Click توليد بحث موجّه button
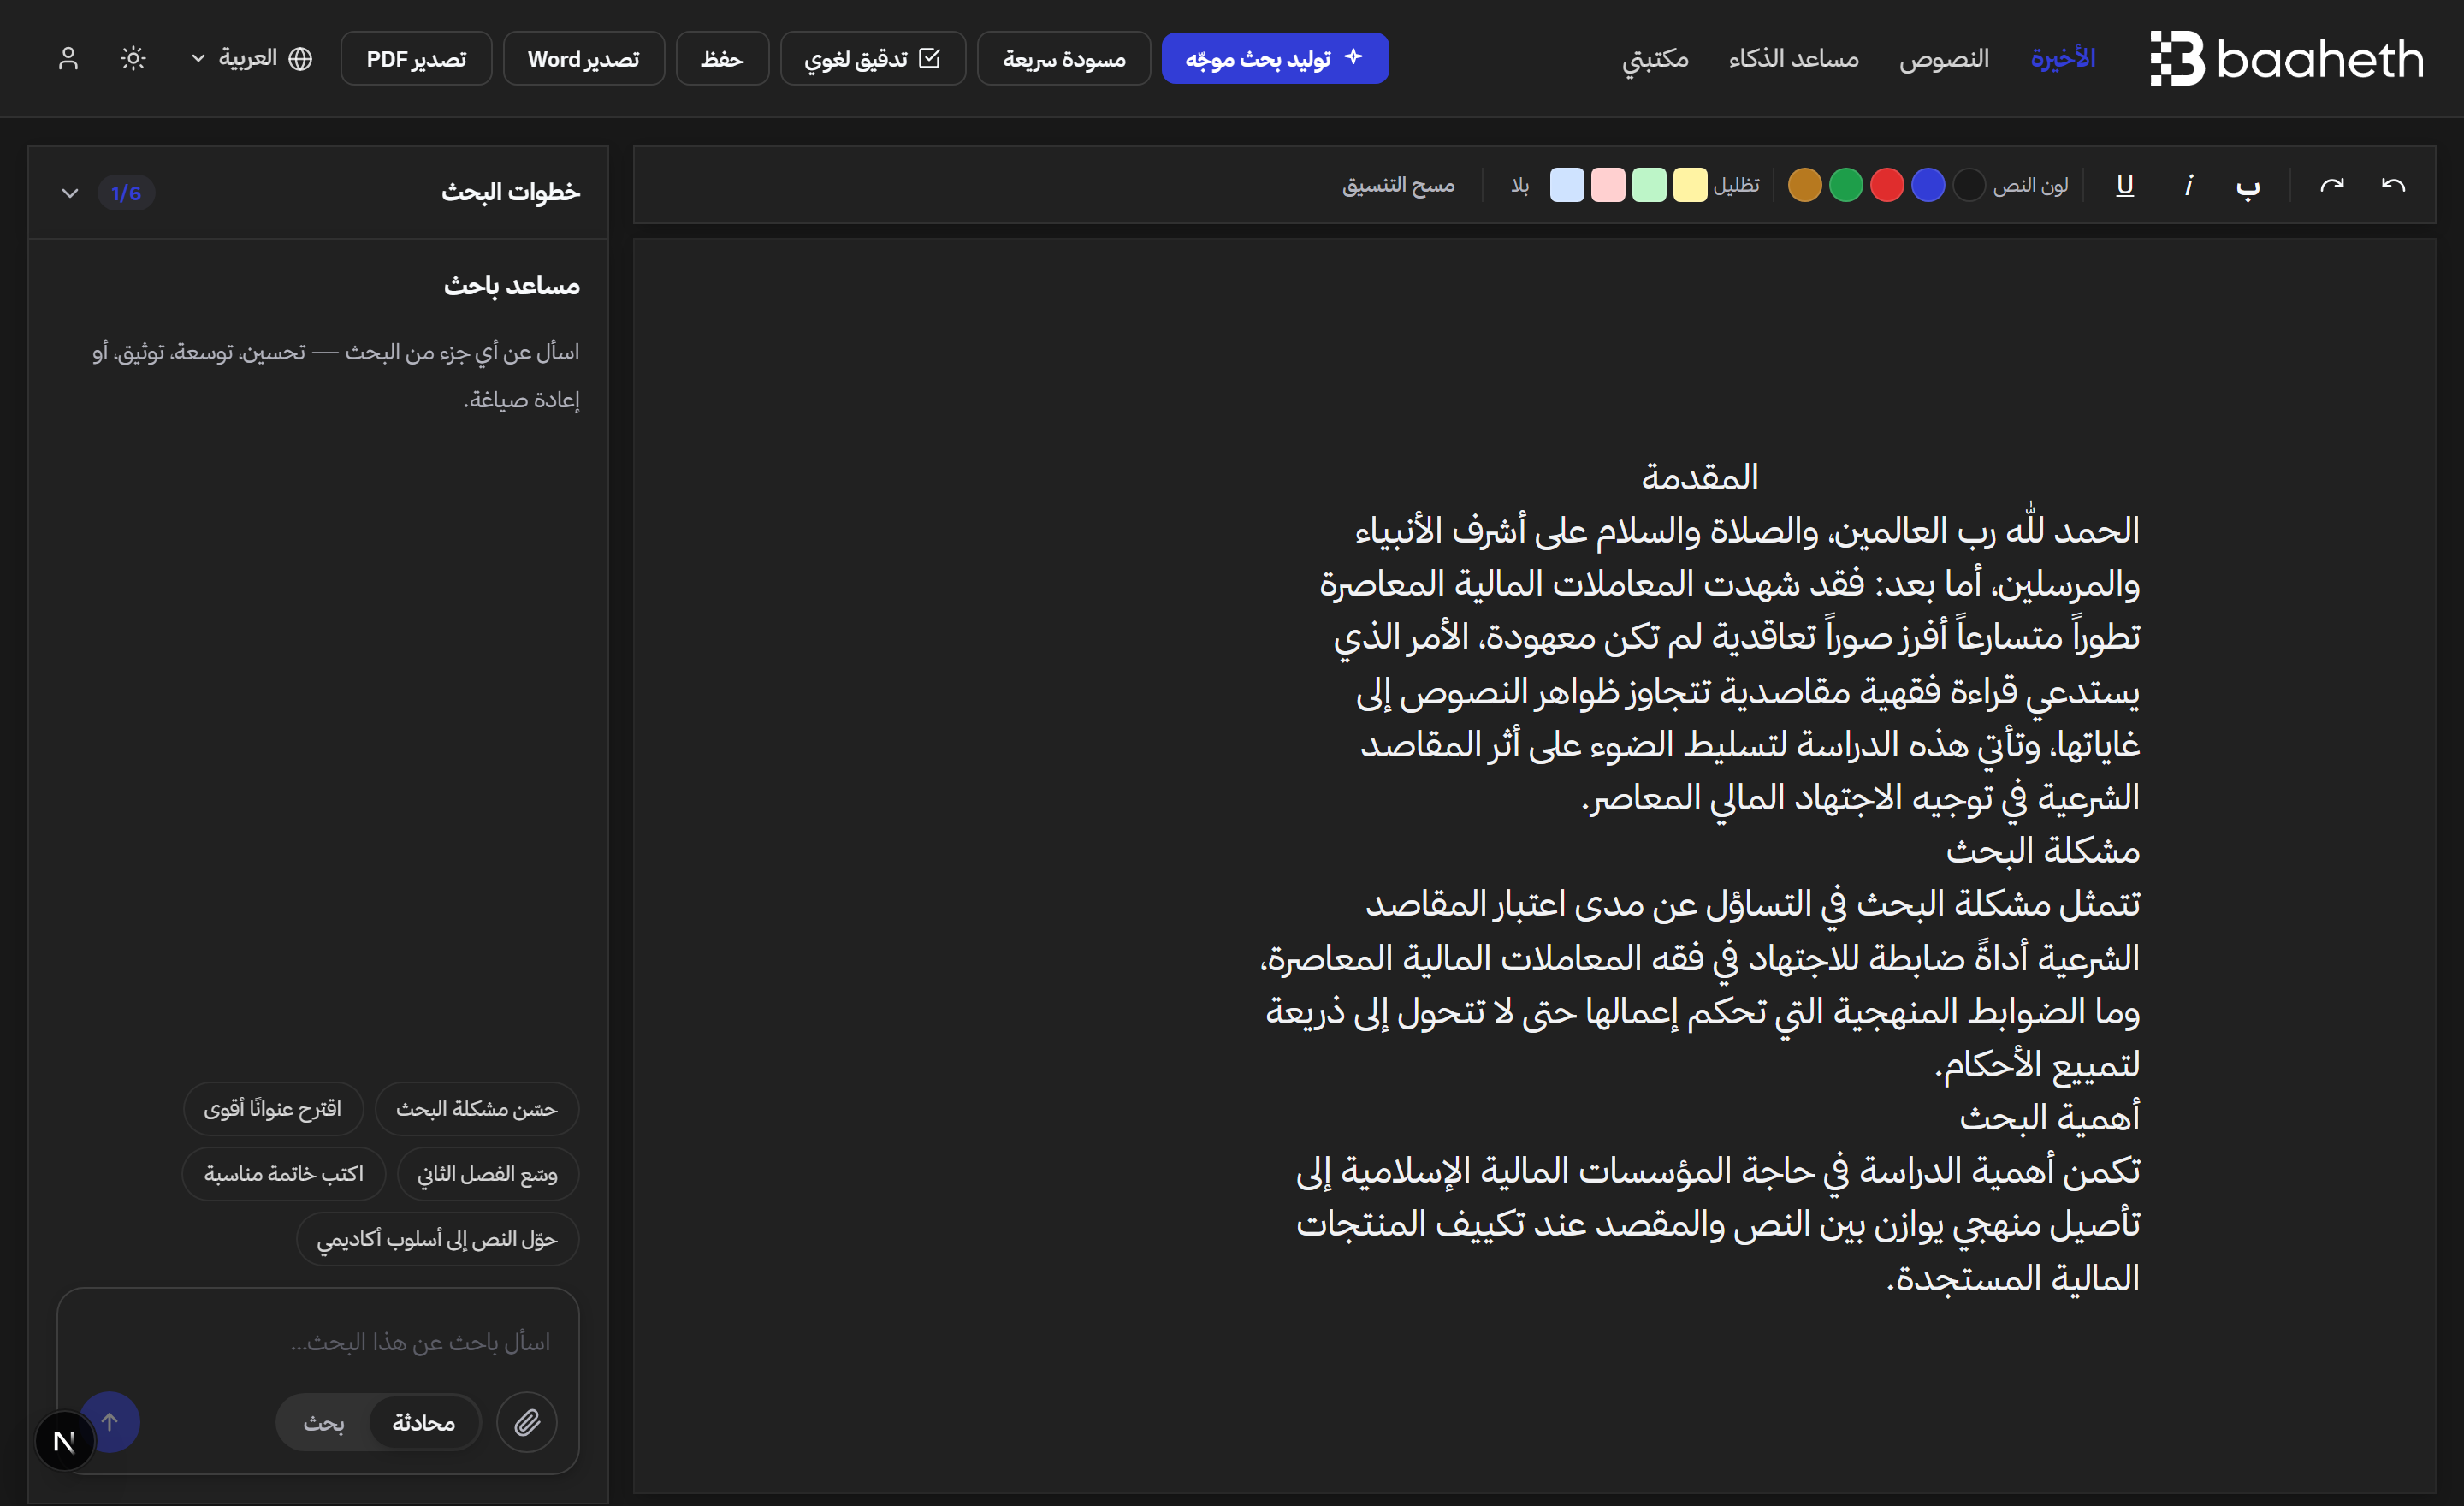This screenshot has width=2464, height=1506. tap(1275, 58)
